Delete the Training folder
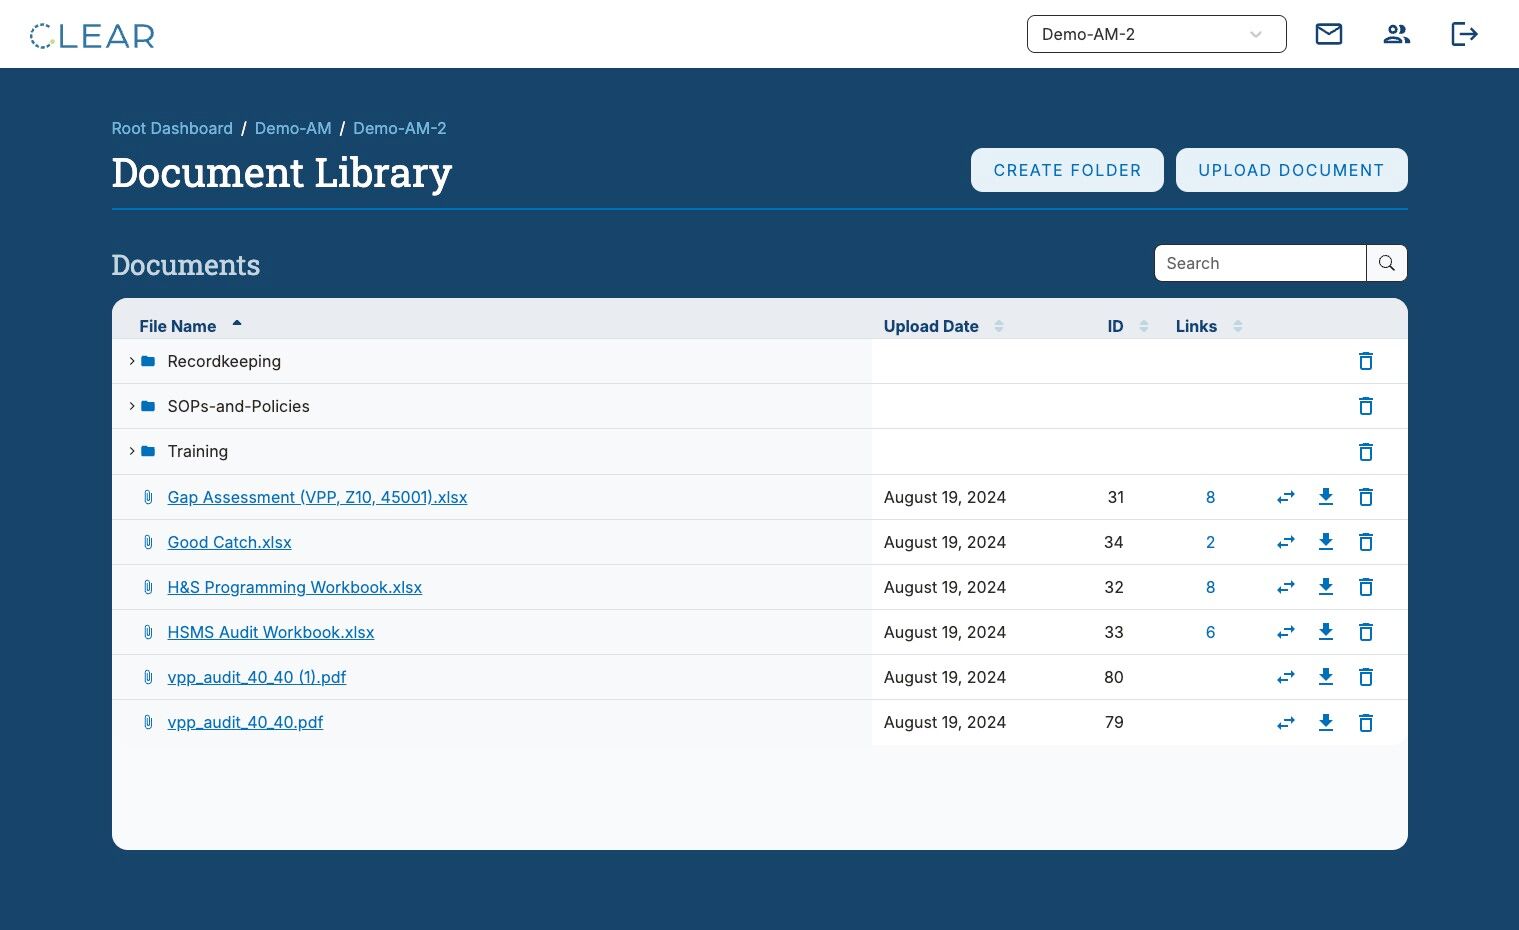 (x=1366, y=451)
